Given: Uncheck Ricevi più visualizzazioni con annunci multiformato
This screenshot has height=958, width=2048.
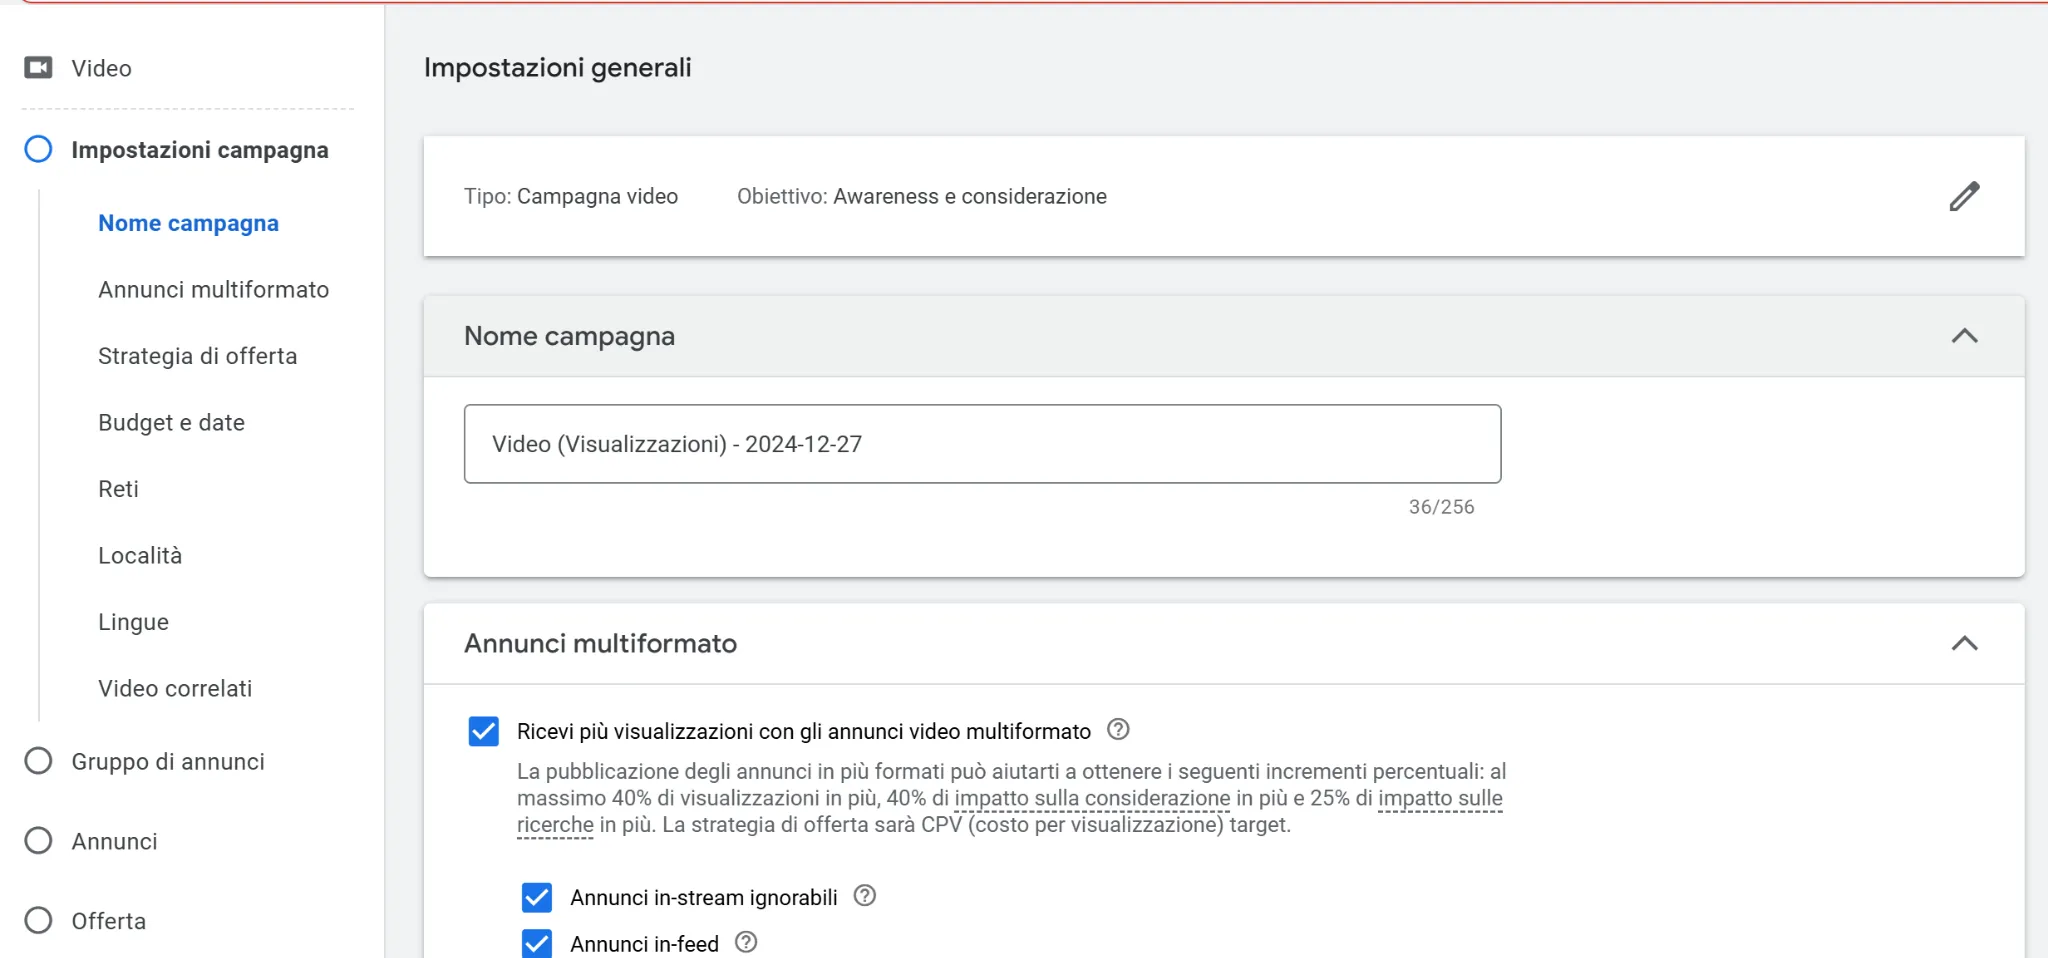Looking at the screenshot, I should click(x=484, y=731).
